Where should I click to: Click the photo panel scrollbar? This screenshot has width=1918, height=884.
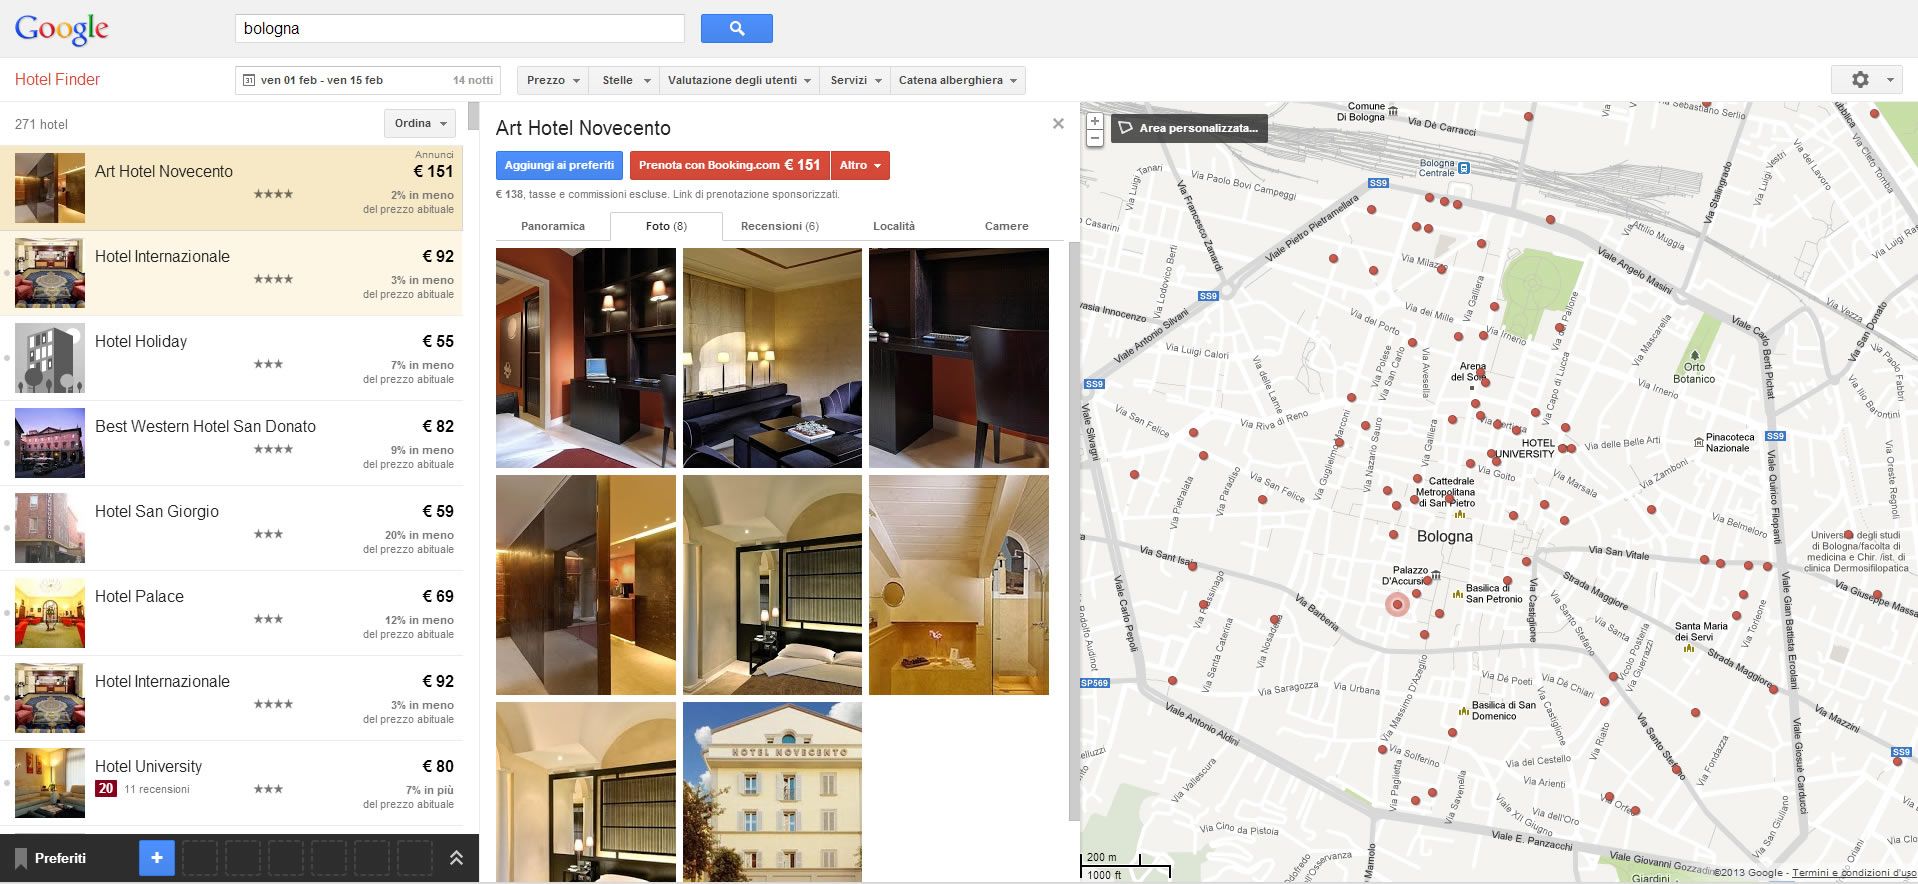click(1074, 530)
